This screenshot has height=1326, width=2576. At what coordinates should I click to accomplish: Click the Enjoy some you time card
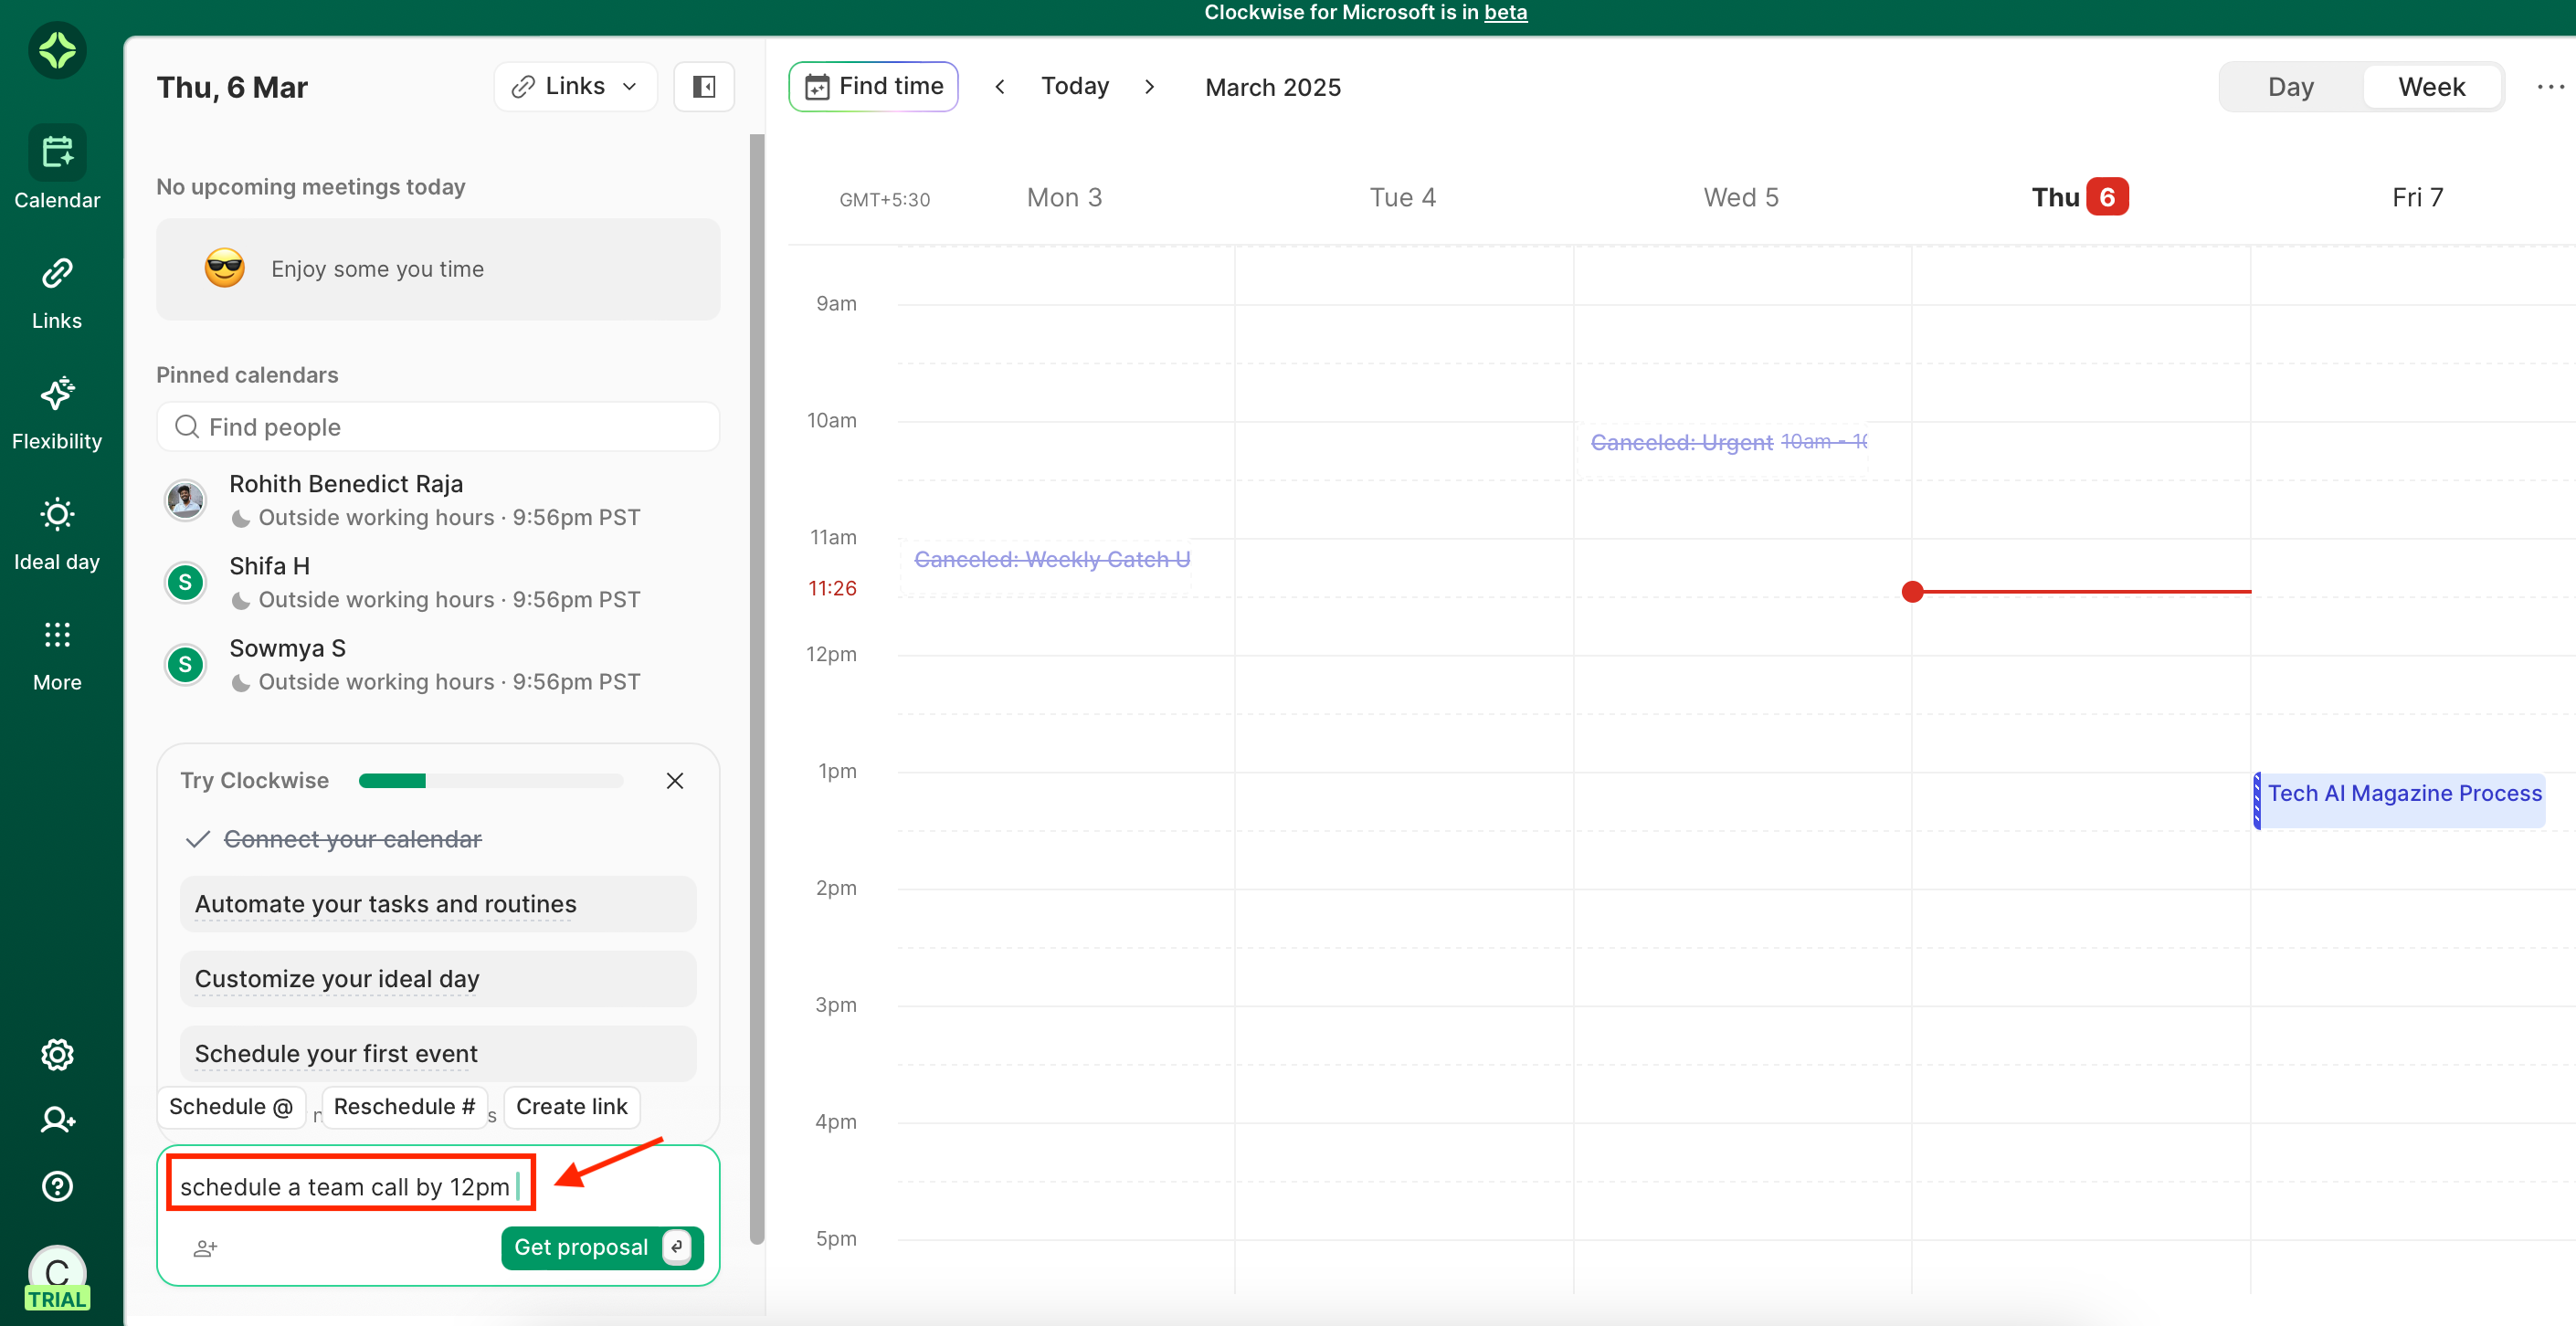point(438,269)
